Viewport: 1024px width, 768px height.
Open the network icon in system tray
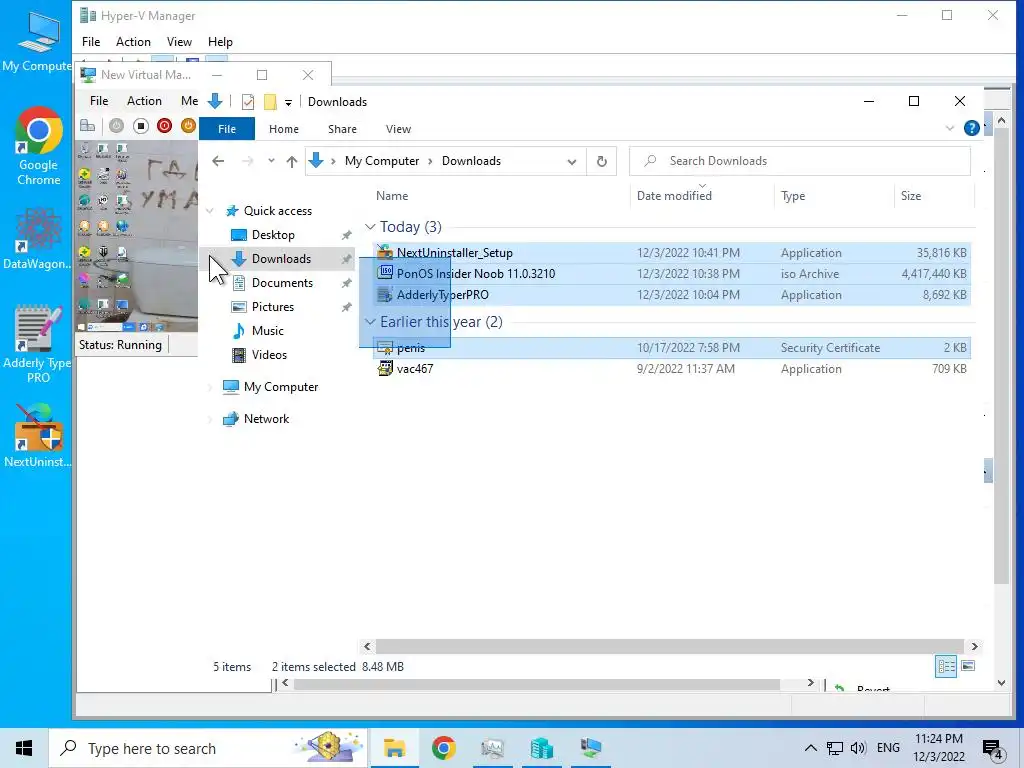835,748
